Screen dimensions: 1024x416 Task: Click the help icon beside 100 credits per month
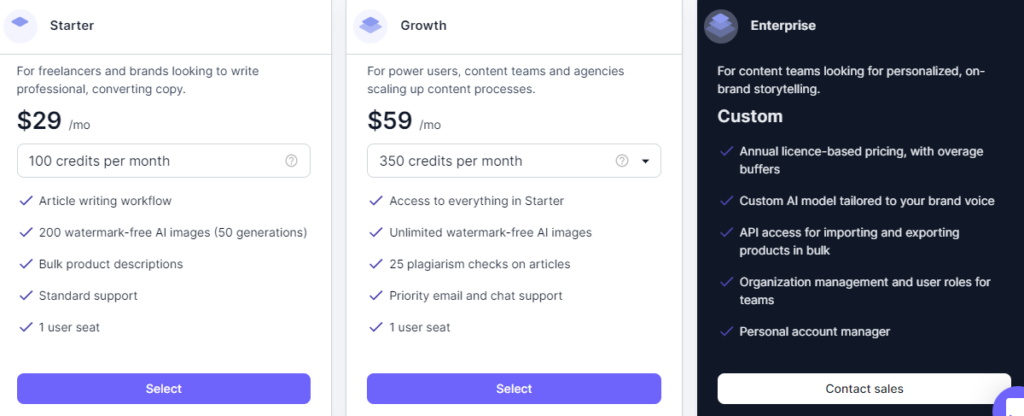(291, 161)
